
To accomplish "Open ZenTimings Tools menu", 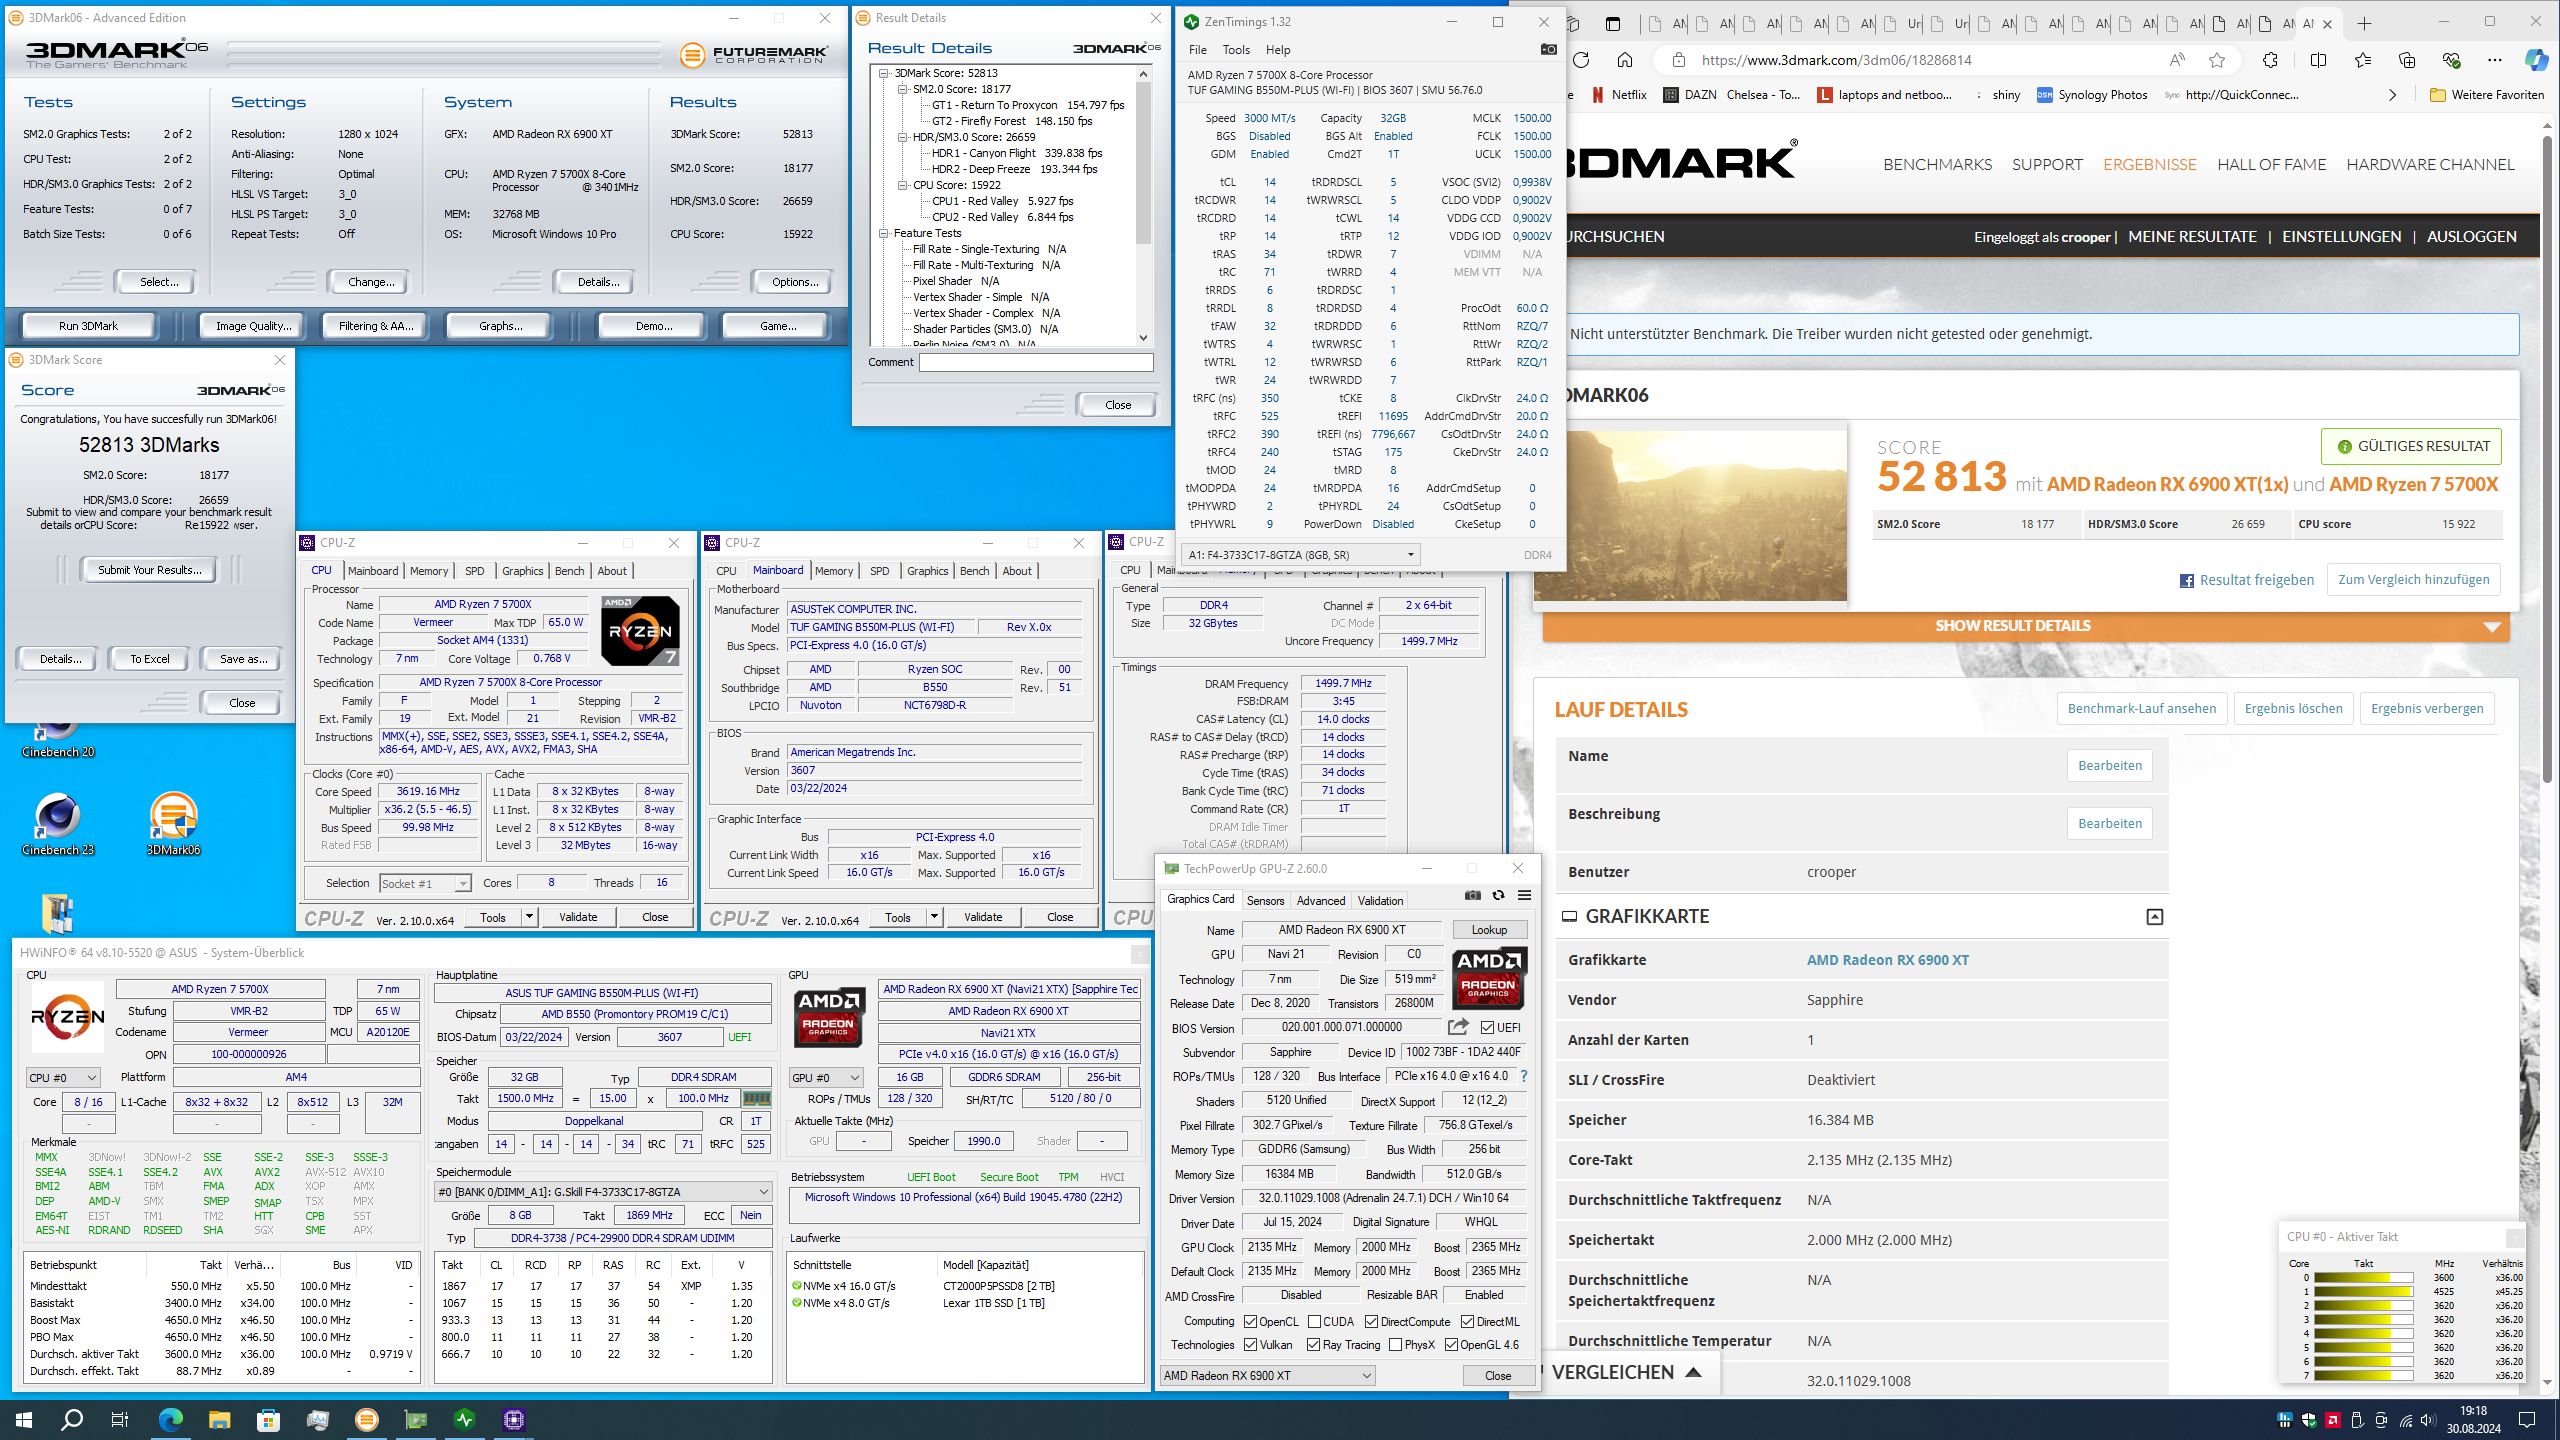I will pos(1236,50).
